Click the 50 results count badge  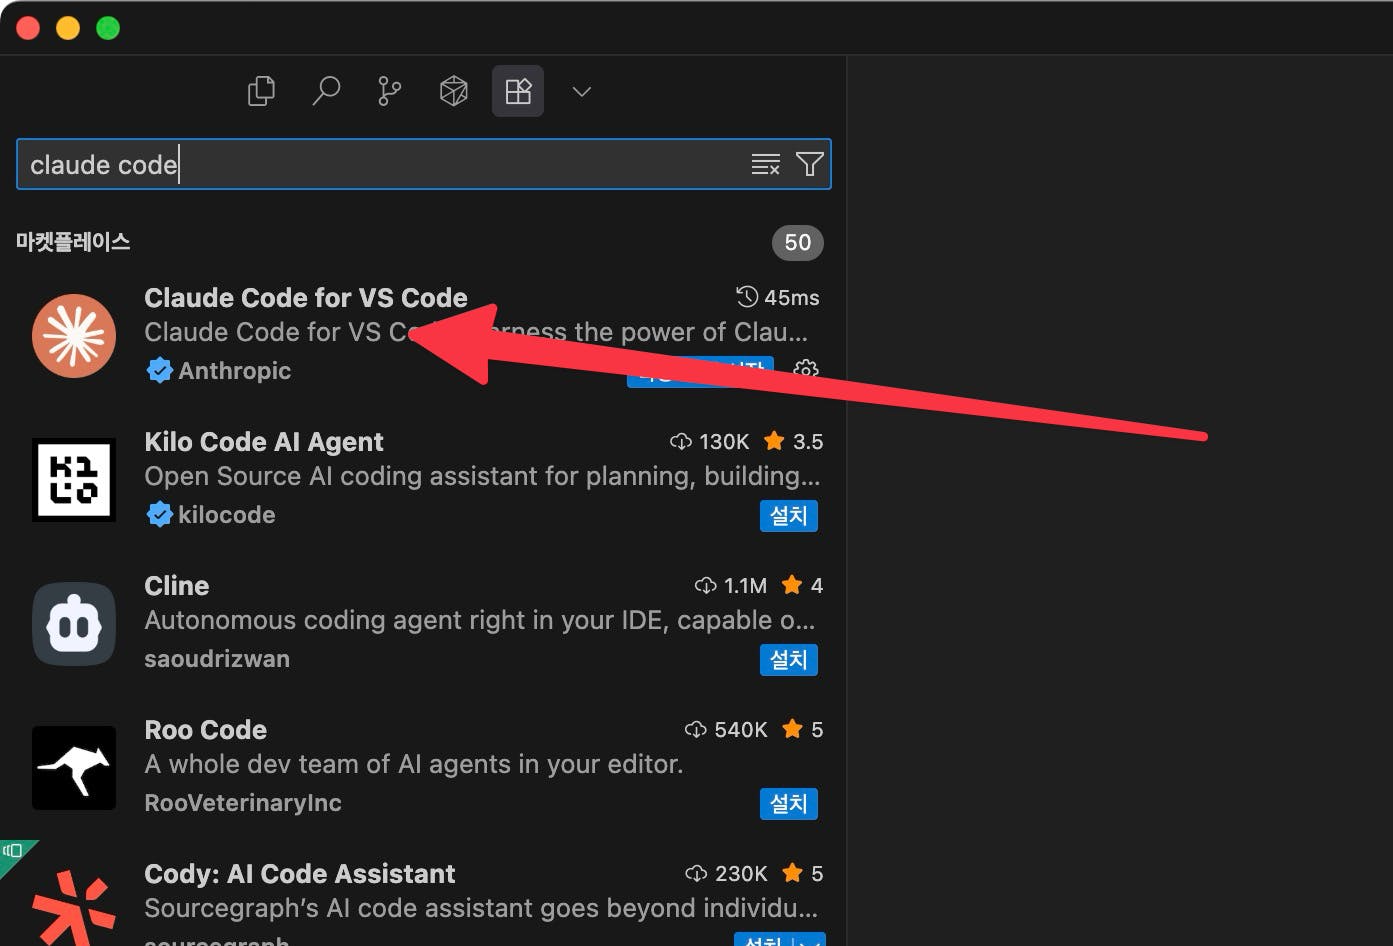[x=798, y=242]
